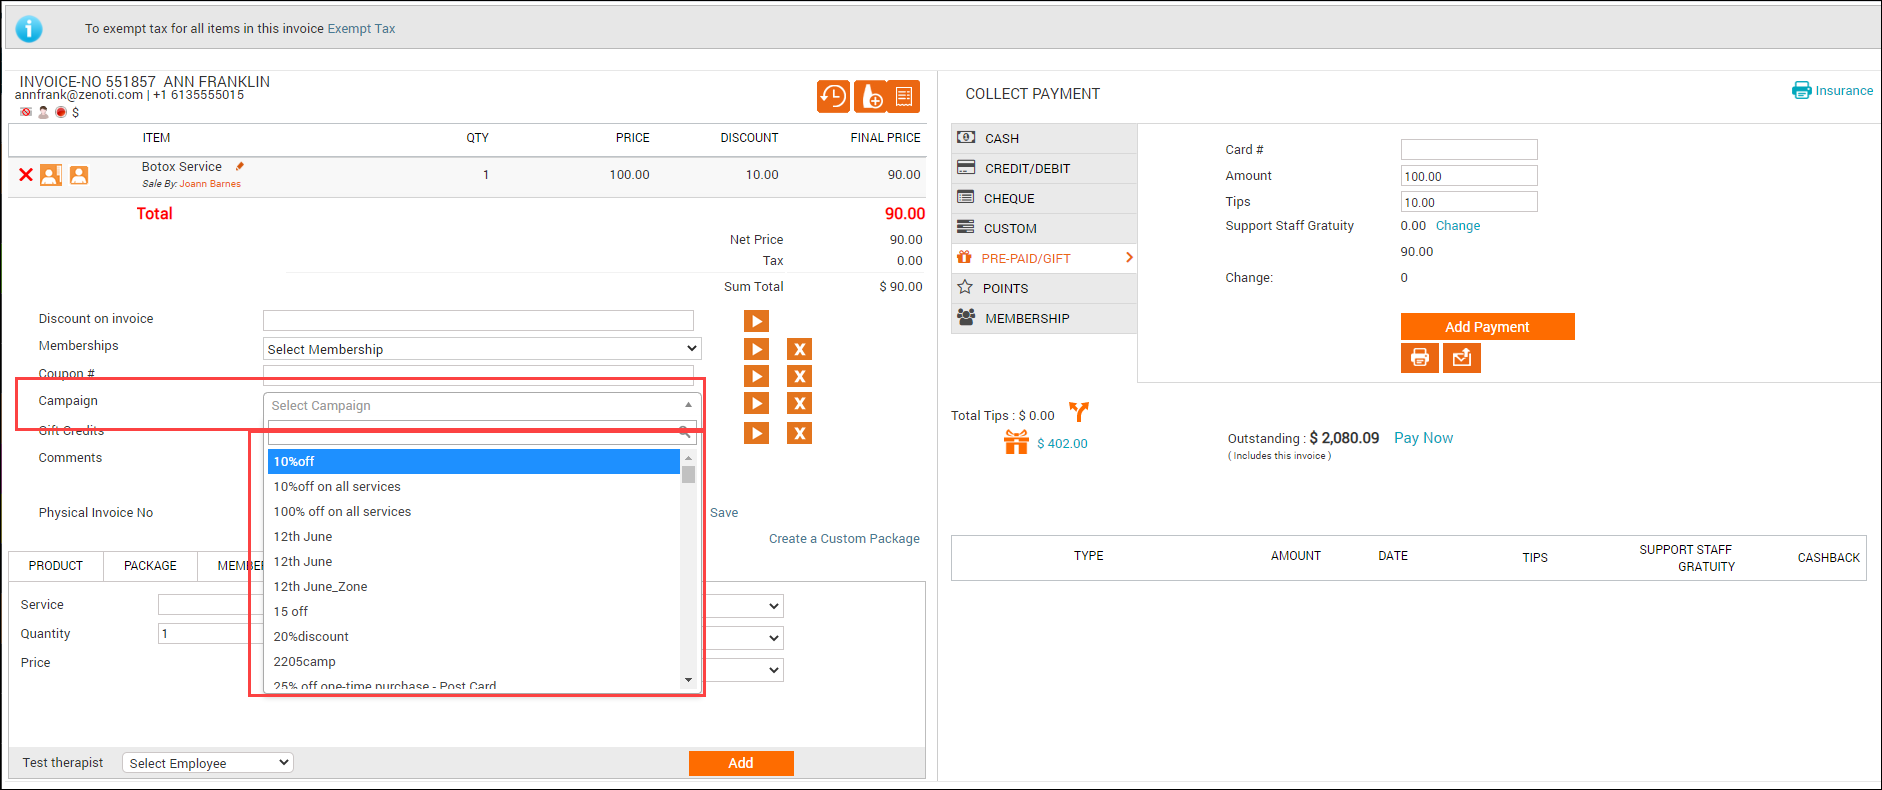Open the receipt view icon
The image size is (1882, 790).
[904, 96]
